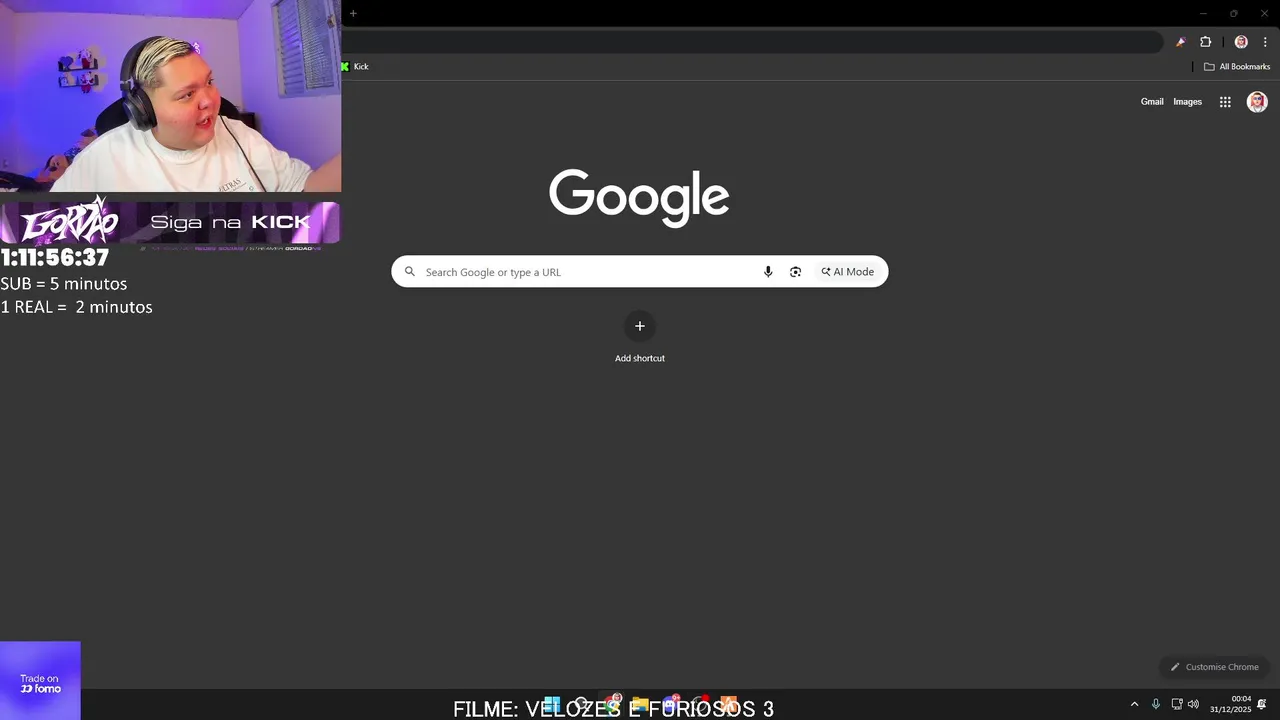
Task: Click the Google account avatar on page
Action: click(x=1257, y=102)
